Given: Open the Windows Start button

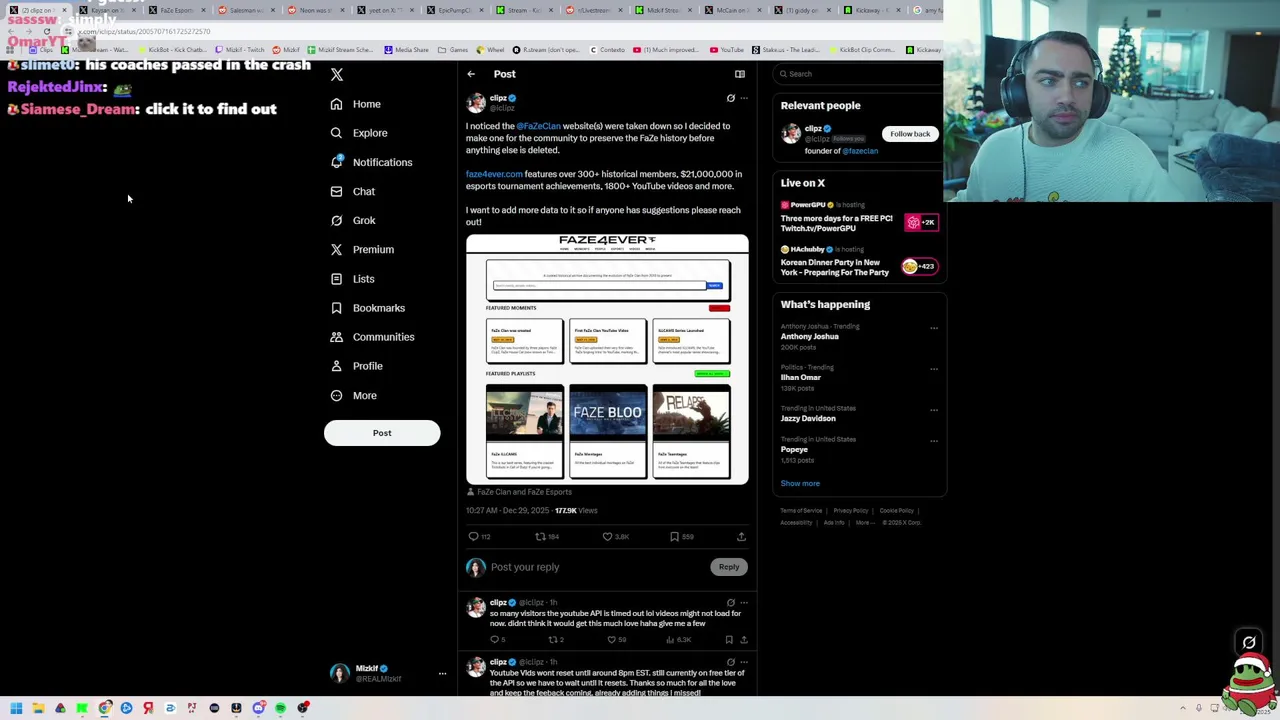Looking at the screenshot, I should click(x=16, y=708).
